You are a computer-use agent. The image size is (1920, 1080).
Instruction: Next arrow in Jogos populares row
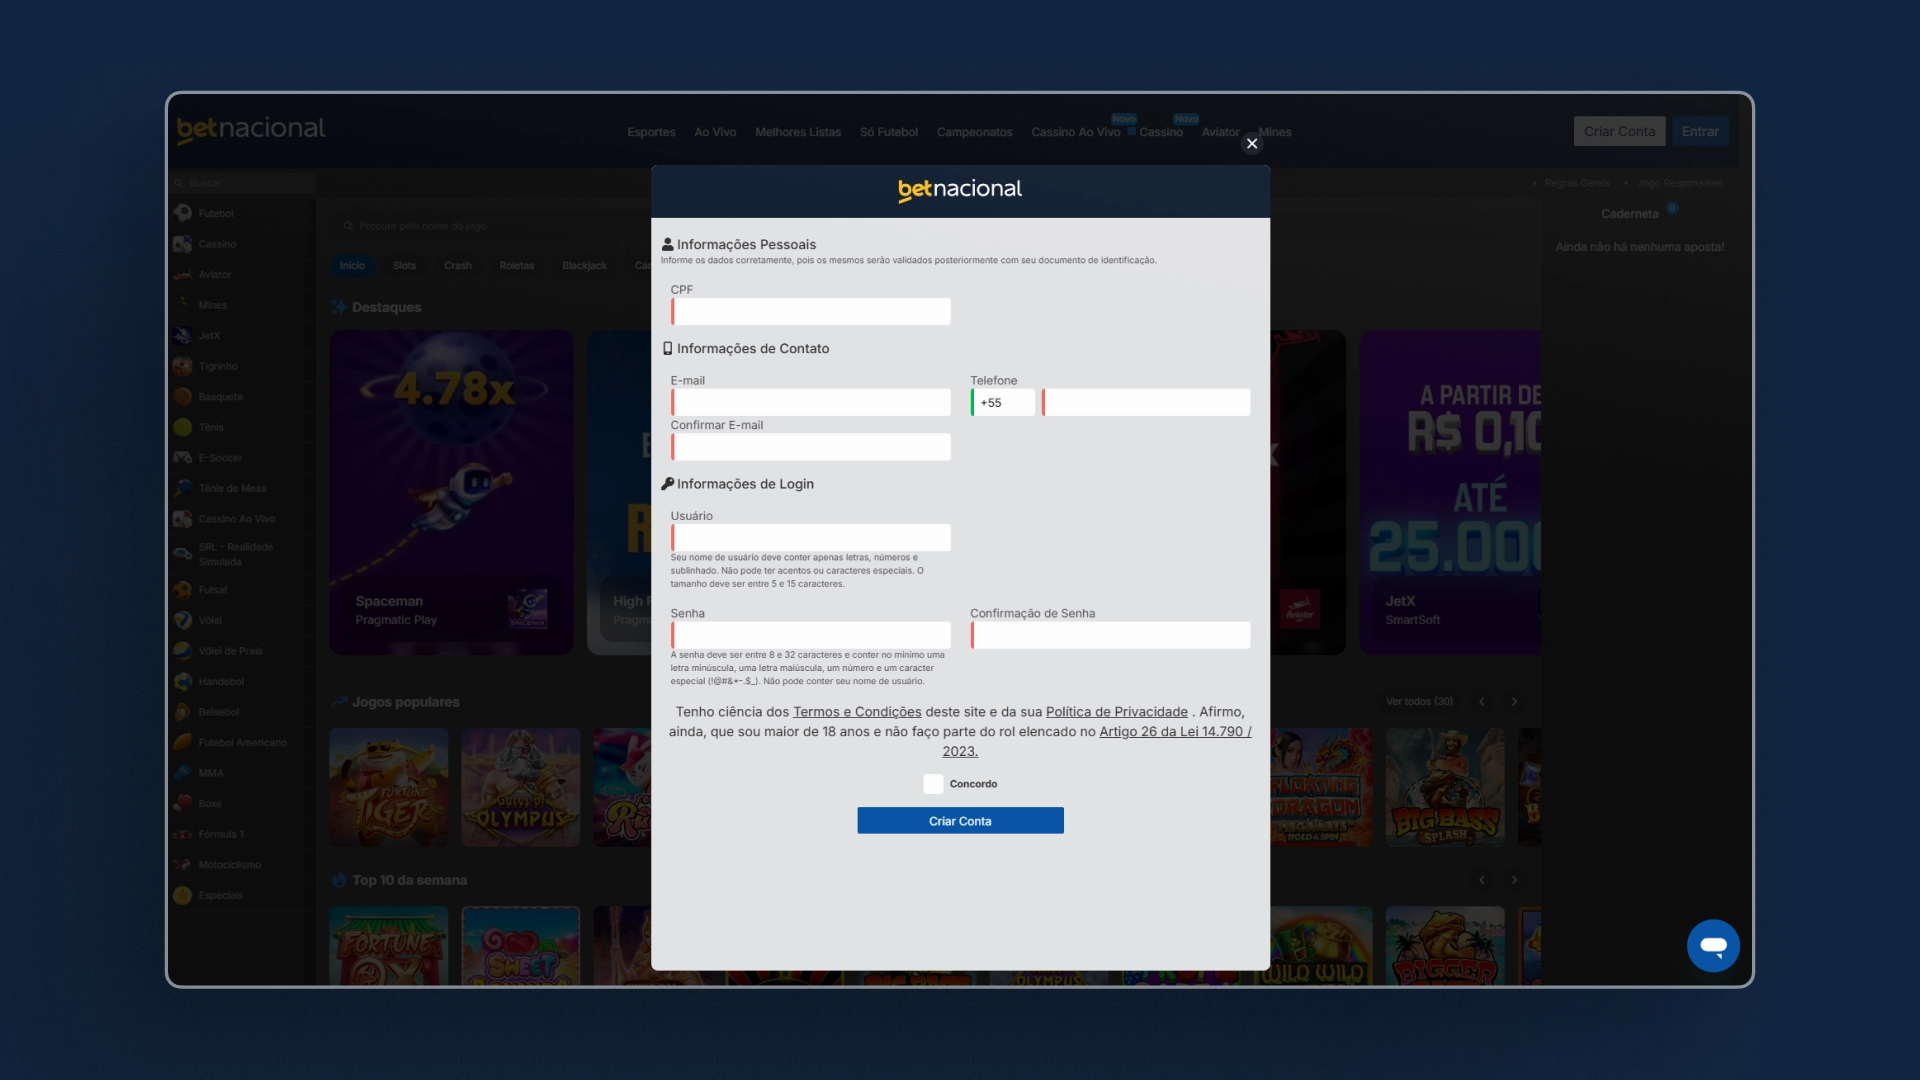(1514, 701)
